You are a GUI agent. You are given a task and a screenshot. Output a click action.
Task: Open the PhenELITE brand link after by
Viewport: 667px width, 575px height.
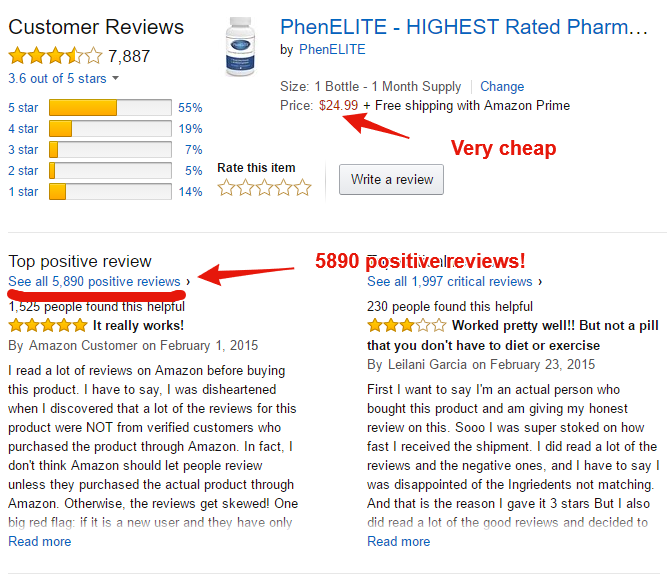(x=332, y=49)
